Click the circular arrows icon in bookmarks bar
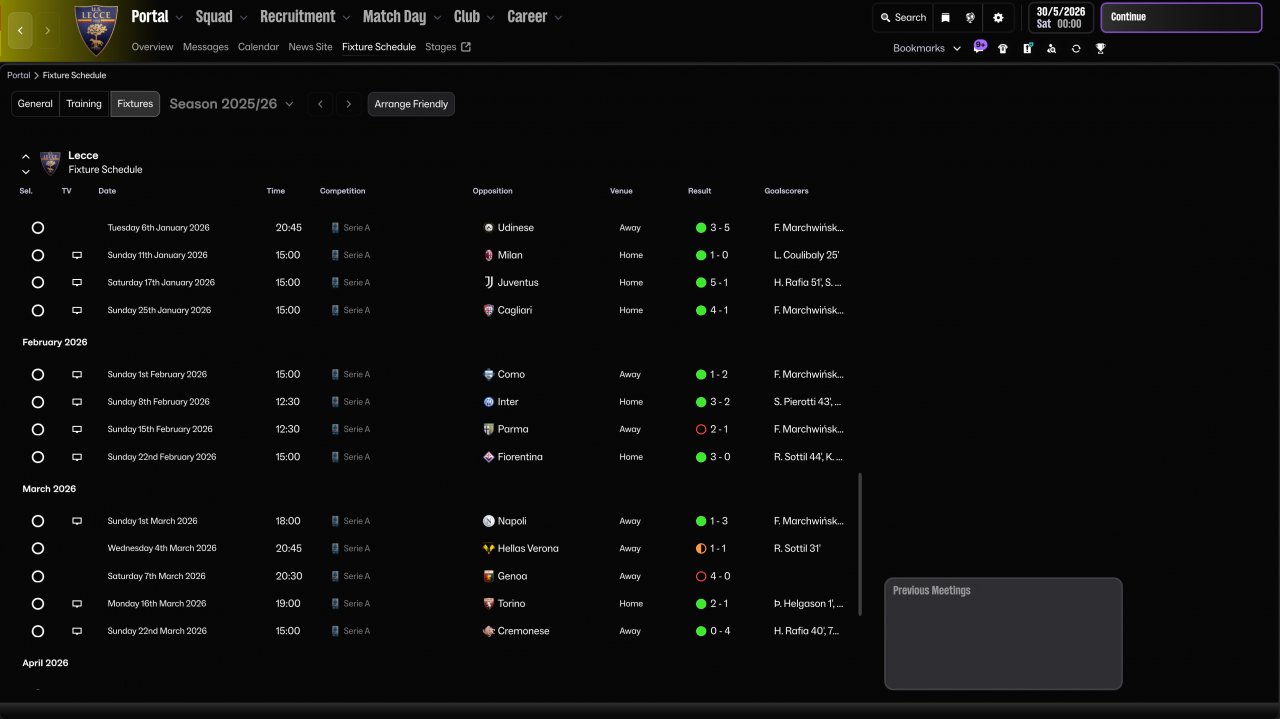 point(1076,48)
